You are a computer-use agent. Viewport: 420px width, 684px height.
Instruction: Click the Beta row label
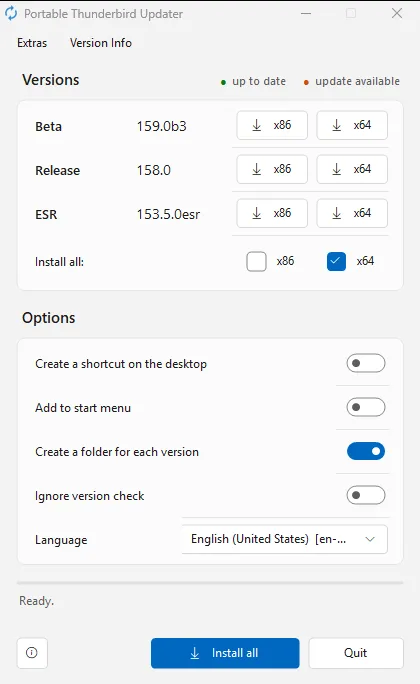click(x=48, y=127)
